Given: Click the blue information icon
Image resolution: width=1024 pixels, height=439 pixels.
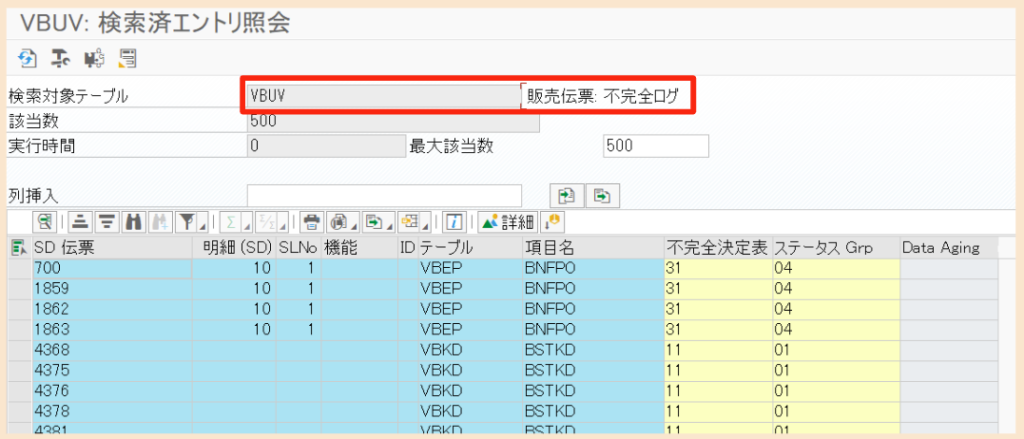Looking at the screenshot, I should [454, 223].
